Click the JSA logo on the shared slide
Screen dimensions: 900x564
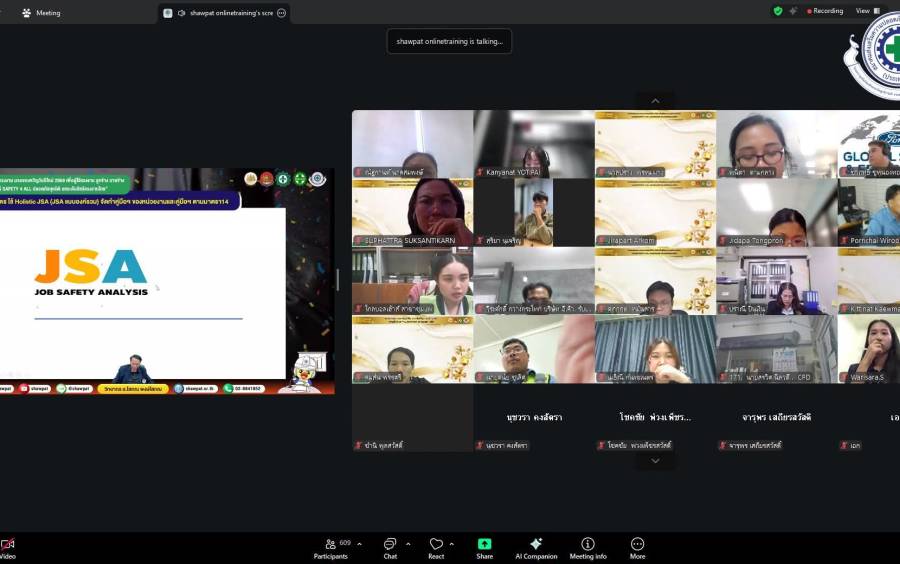(91, 266)
